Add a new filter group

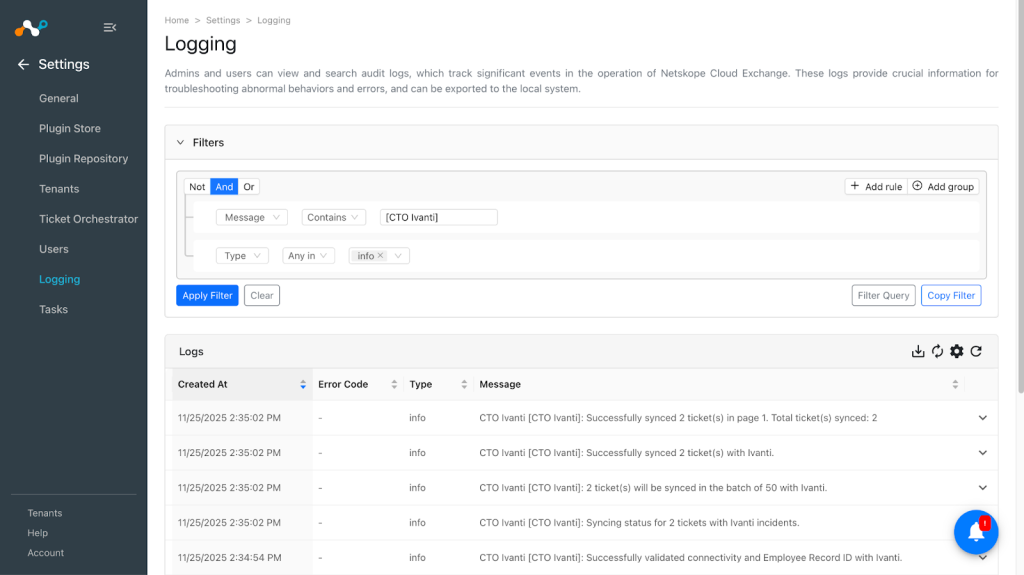point(943,187)
